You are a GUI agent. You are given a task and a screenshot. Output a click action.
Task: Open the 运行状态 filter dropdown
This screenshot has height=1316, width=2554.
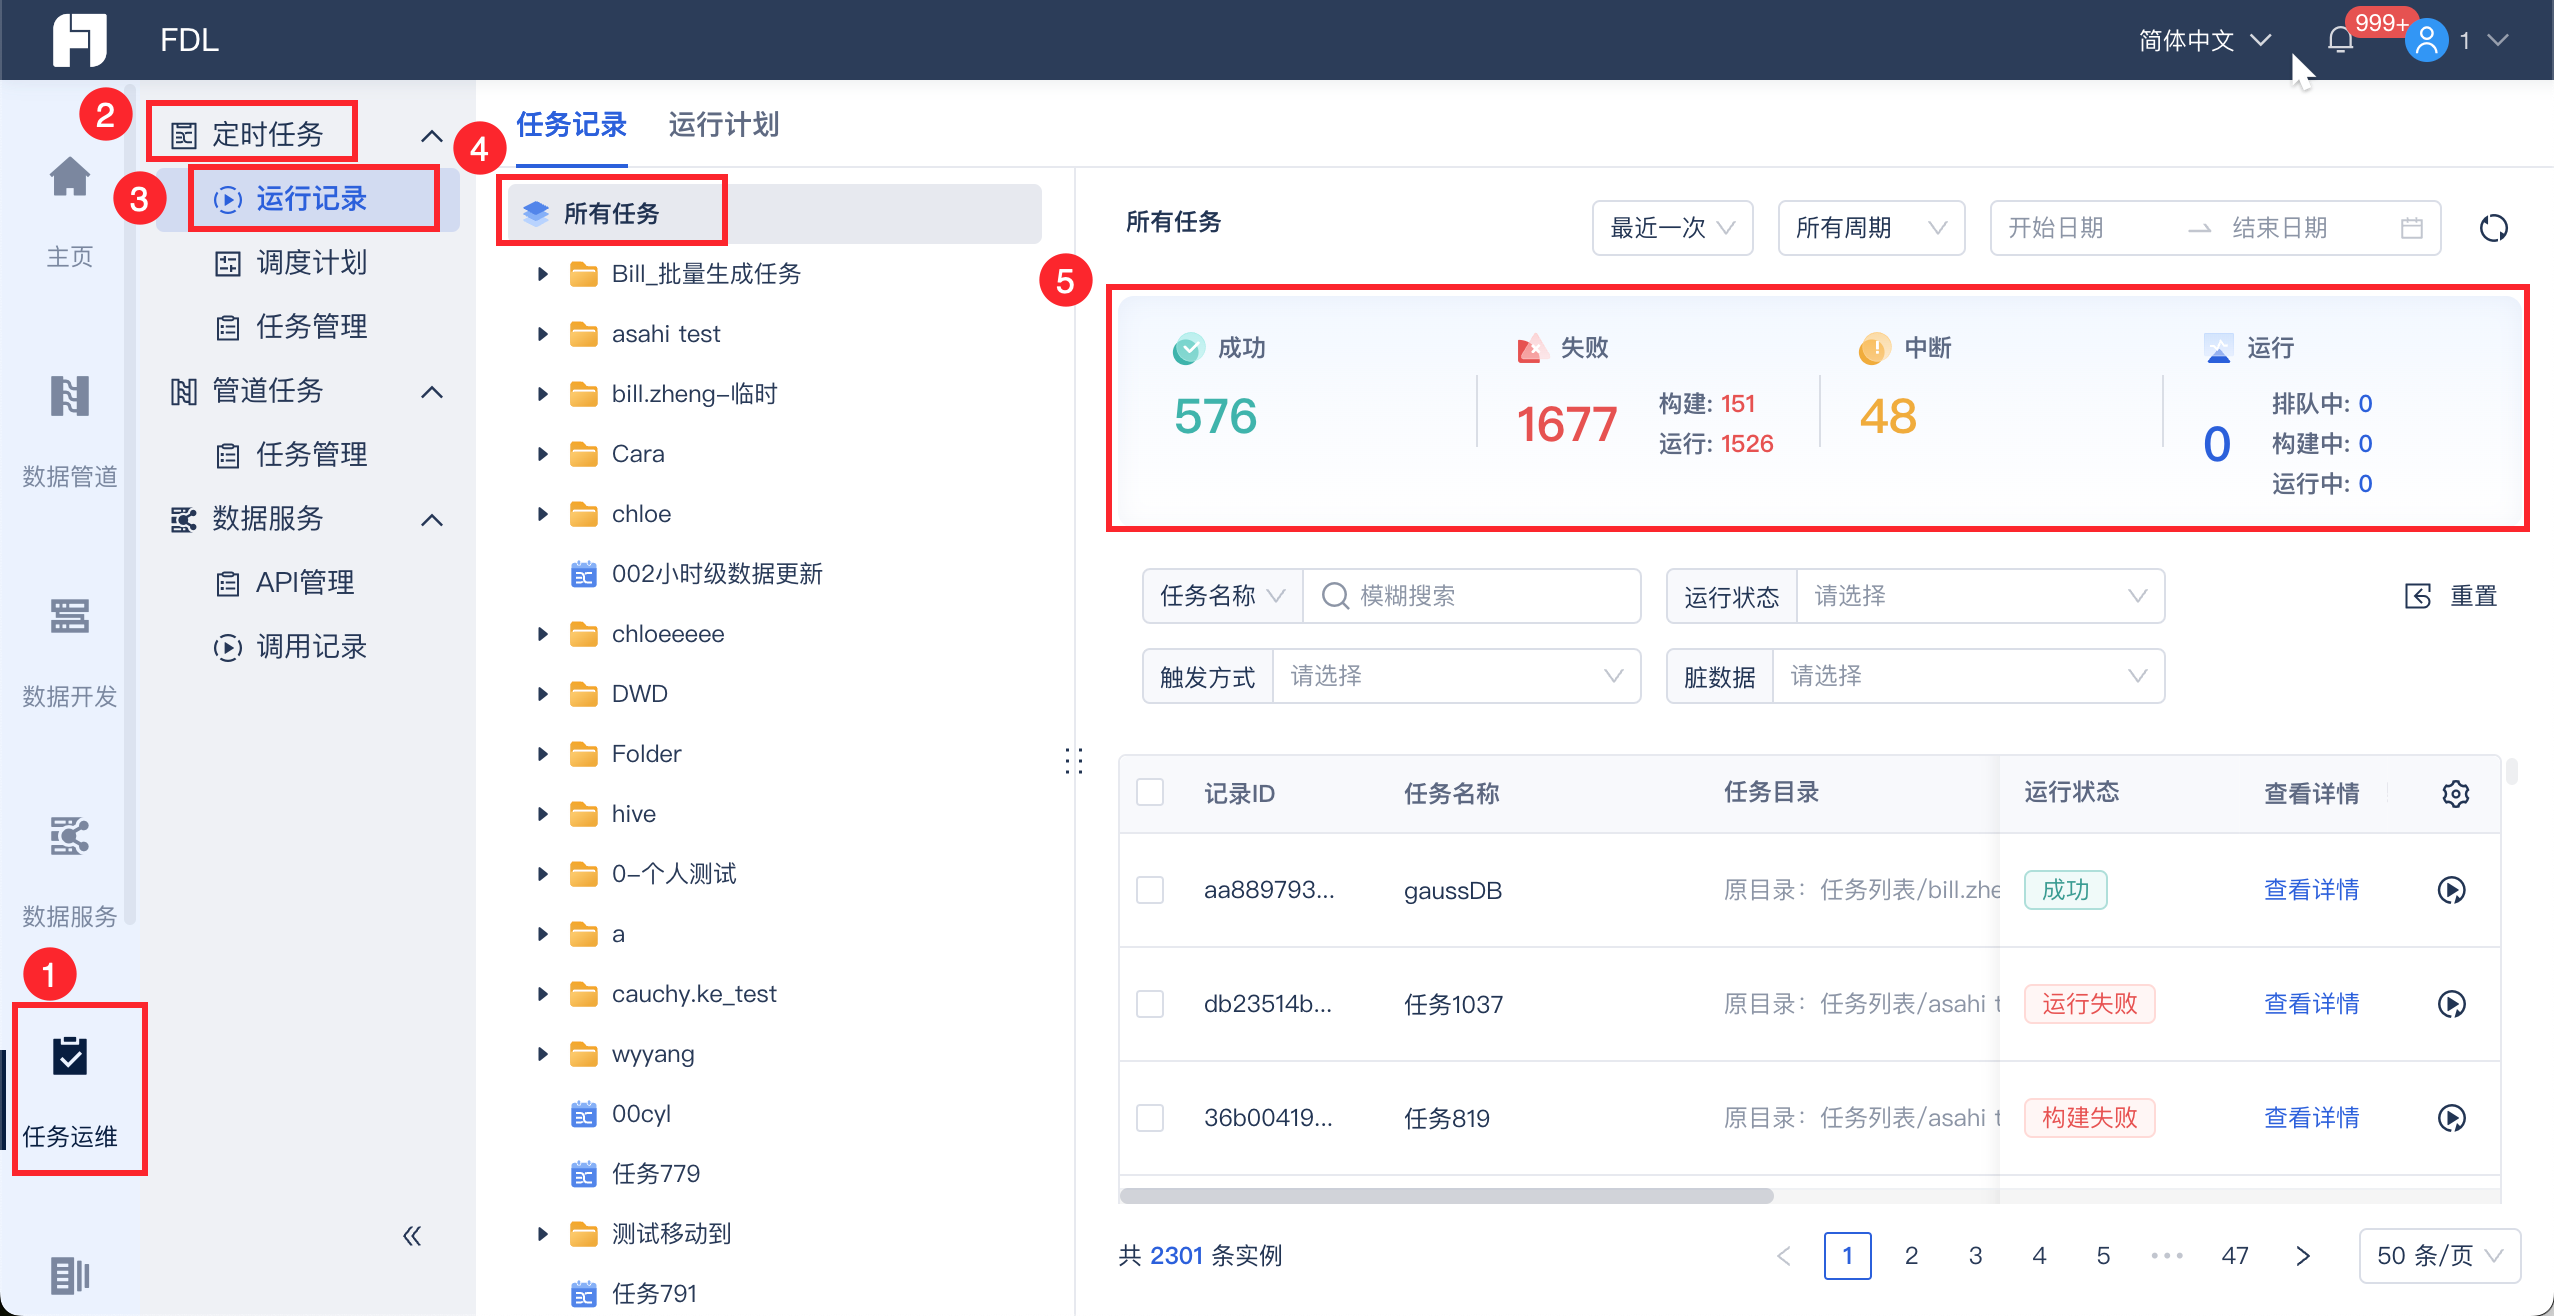pos(1978,597)
